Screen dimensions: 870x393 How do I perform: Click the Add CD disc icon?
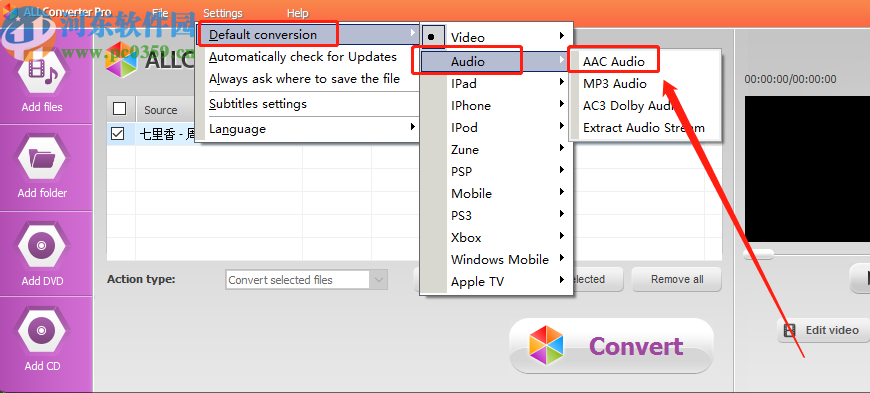pos(42,331)
